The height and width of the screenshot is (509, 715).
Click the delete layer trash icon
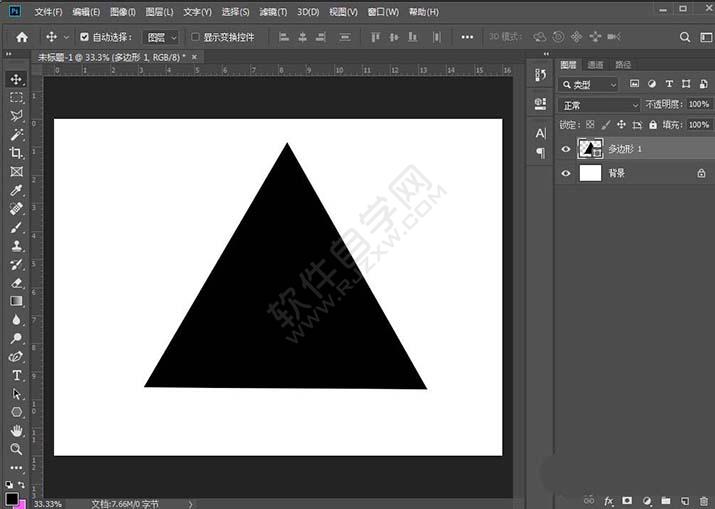point(704,501)
